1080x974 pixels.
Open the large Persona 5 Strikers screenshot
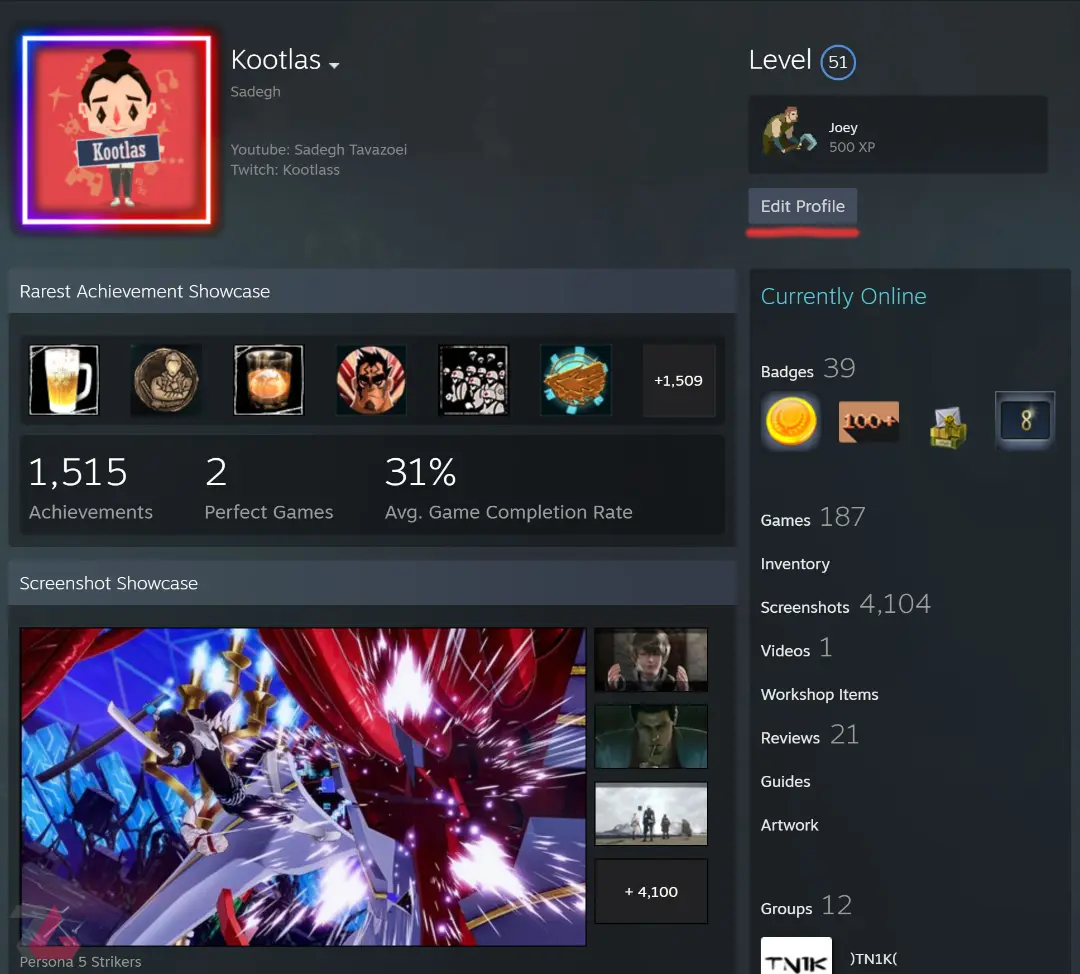pyautogui.click(x=303, y=786)
